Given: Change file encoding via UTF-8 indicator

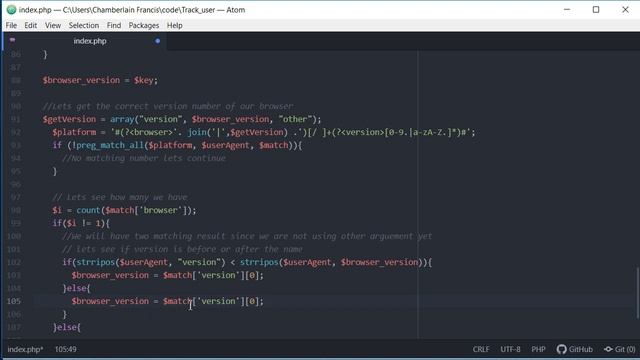Looking at the screenshot, I should [x=510, y=349].
